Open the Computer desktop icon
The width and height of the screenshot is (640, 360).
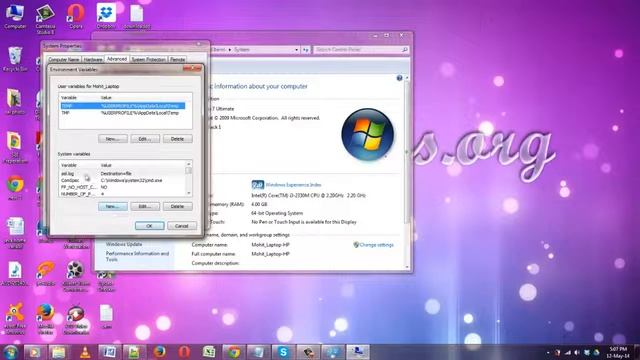pos(15,16)
